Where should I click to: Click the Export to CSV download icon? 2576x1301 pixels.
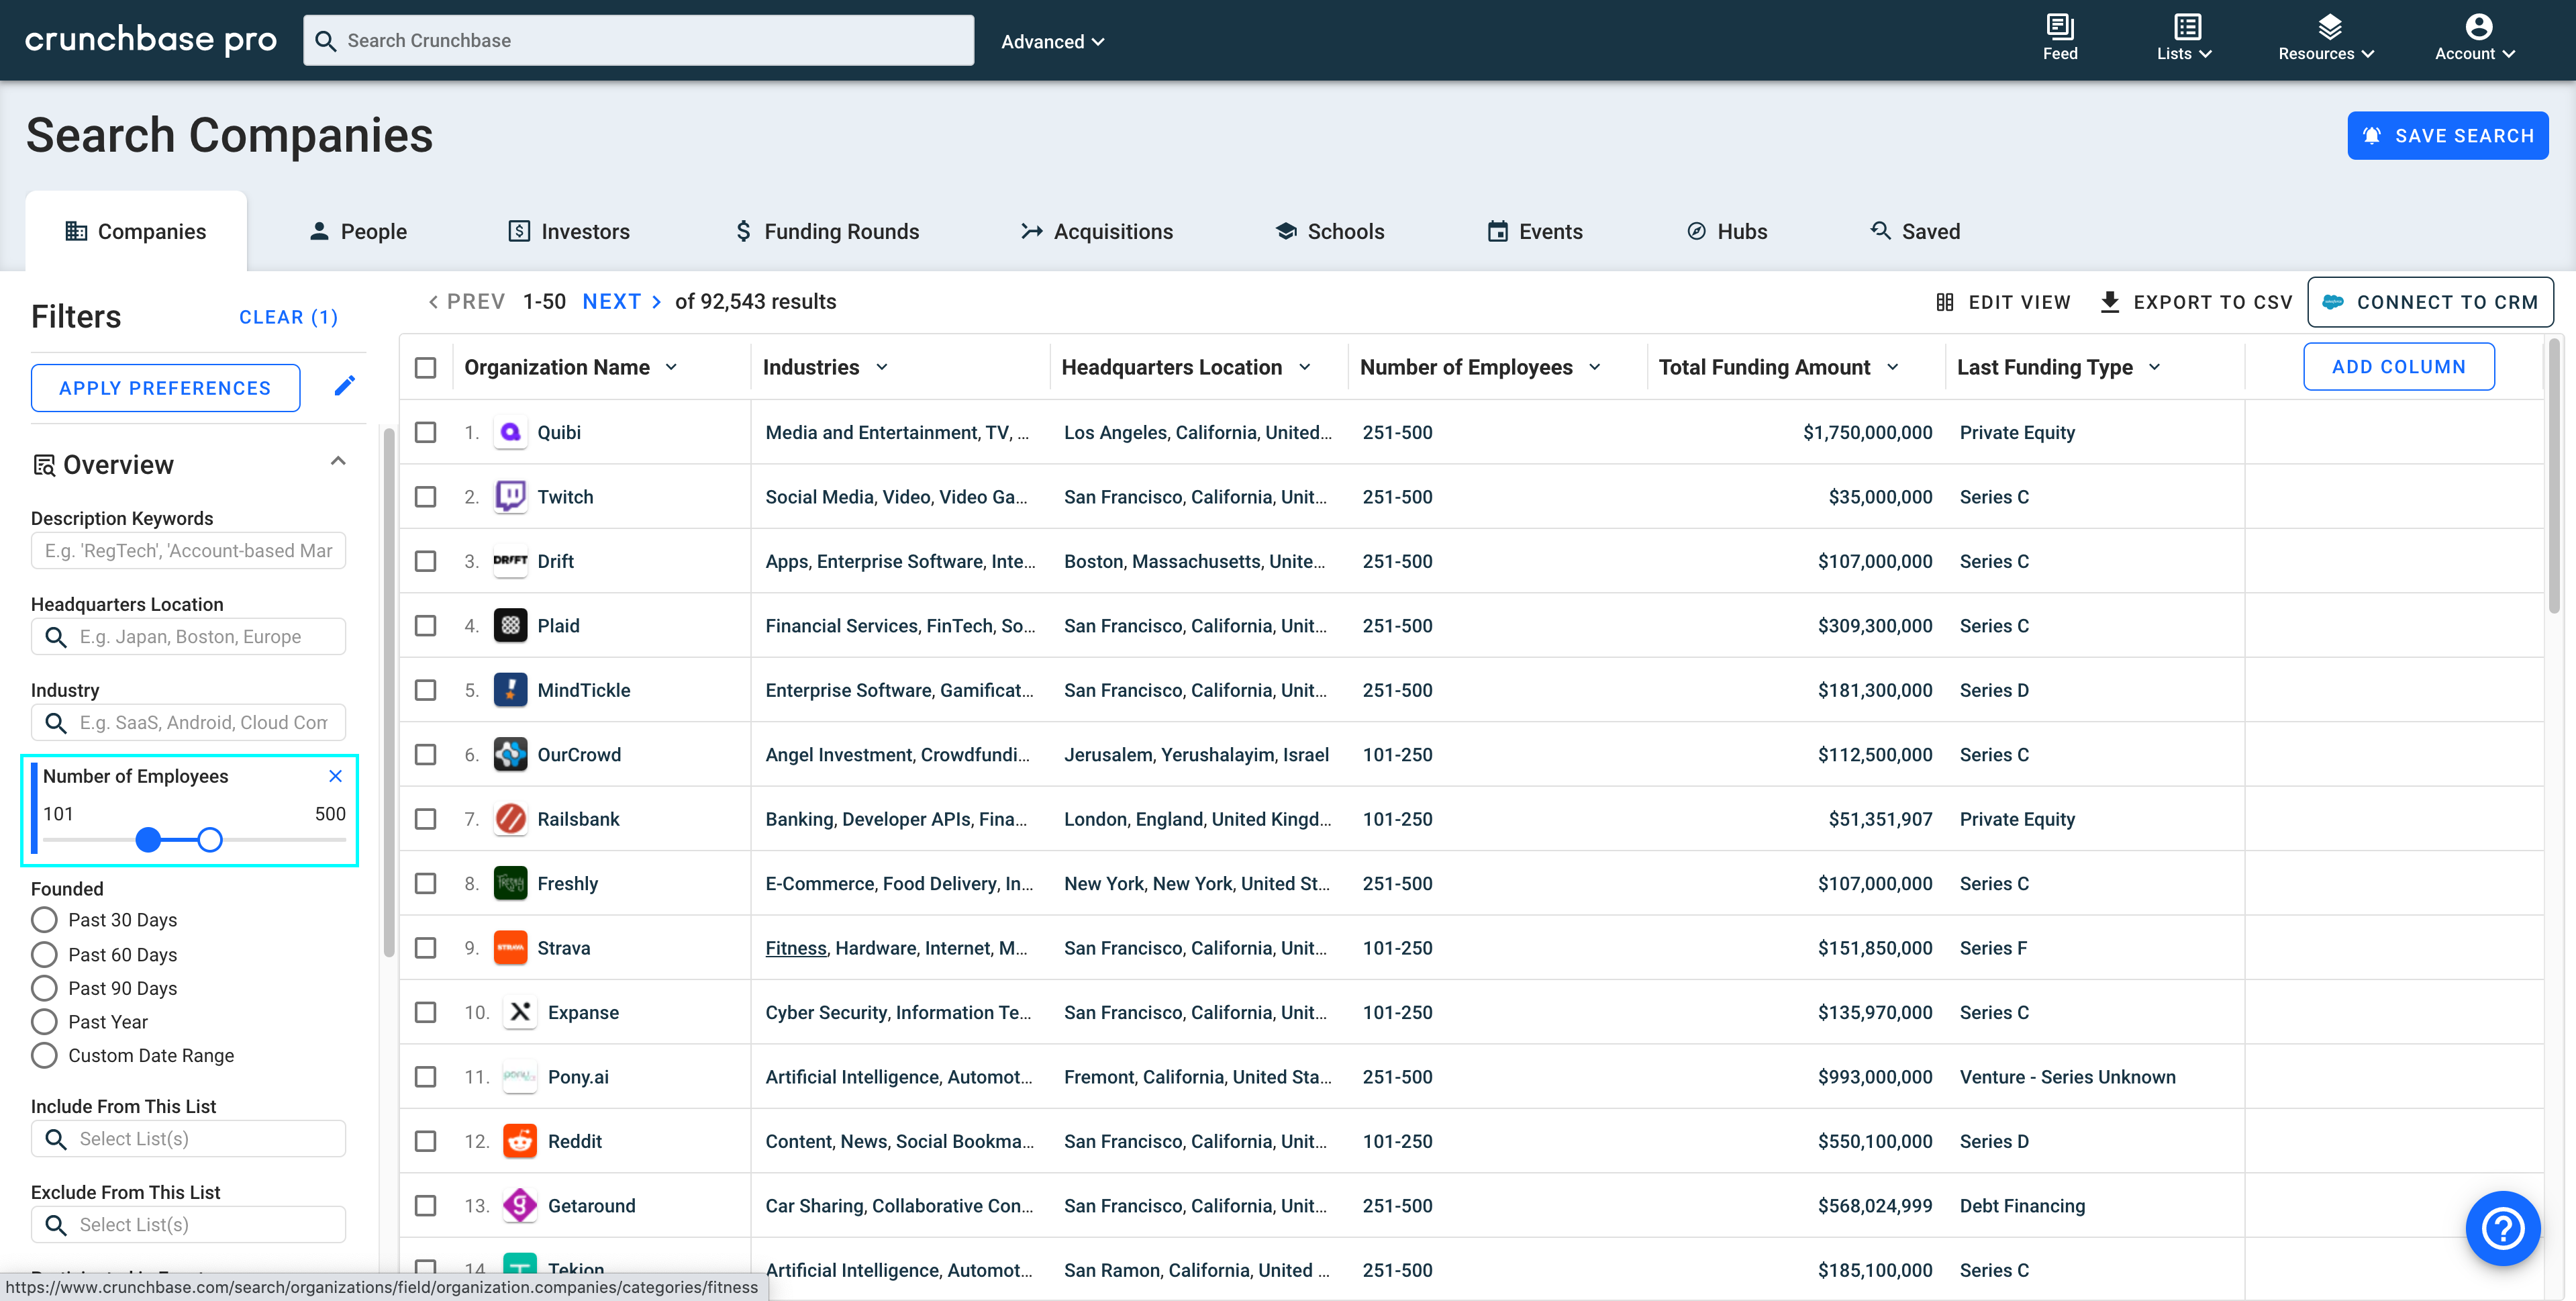tap(2109, 302)
